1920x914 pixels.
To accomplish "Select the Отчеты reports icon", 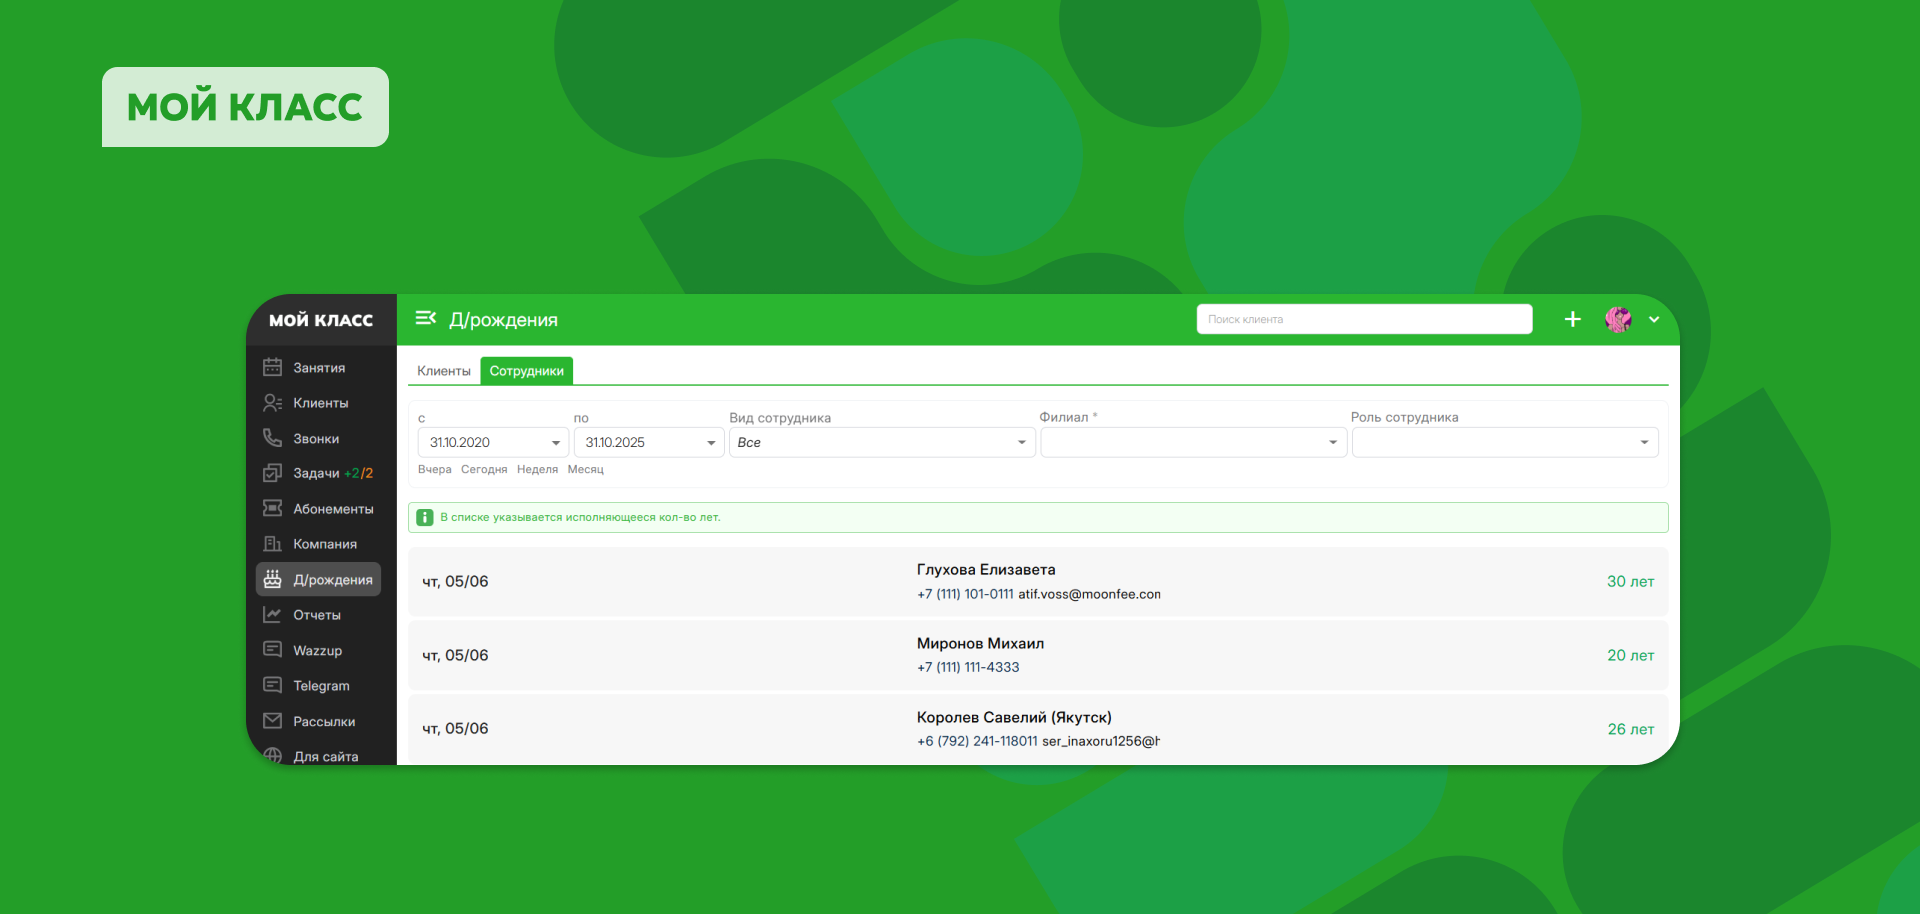I will (273, 614).
